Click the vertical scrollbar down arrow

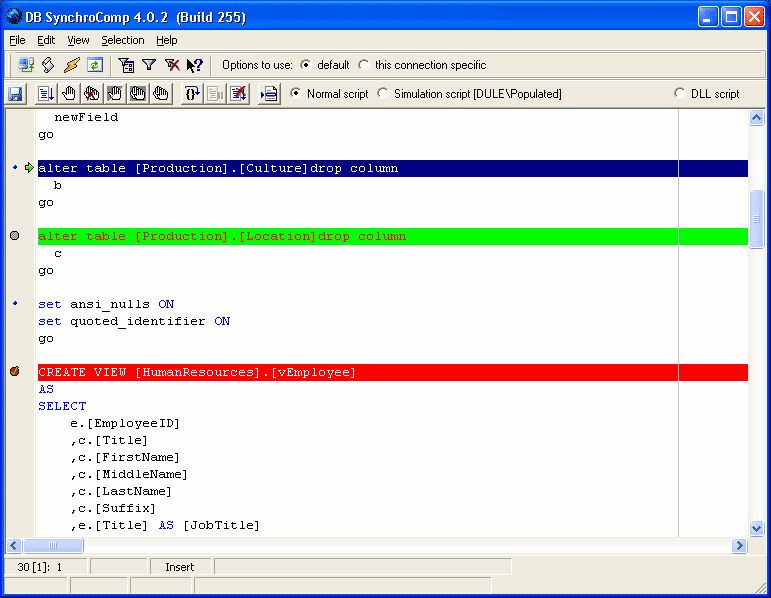pos(756,528)
